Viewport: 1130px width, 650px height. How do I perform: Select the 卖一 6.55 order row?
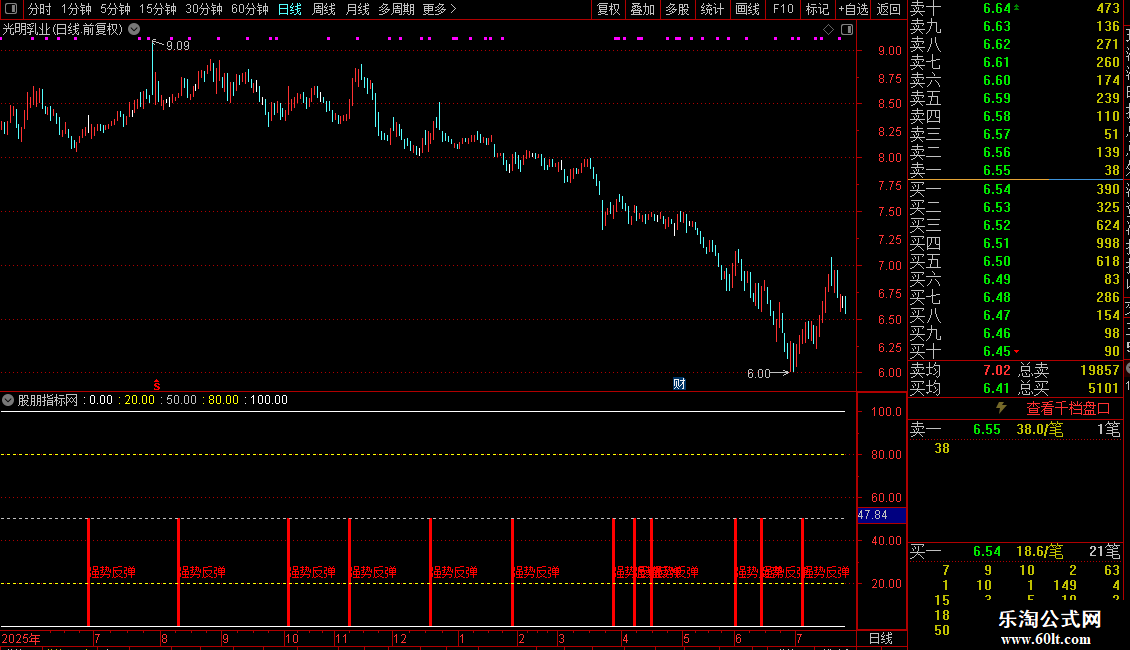[1015, 170]
